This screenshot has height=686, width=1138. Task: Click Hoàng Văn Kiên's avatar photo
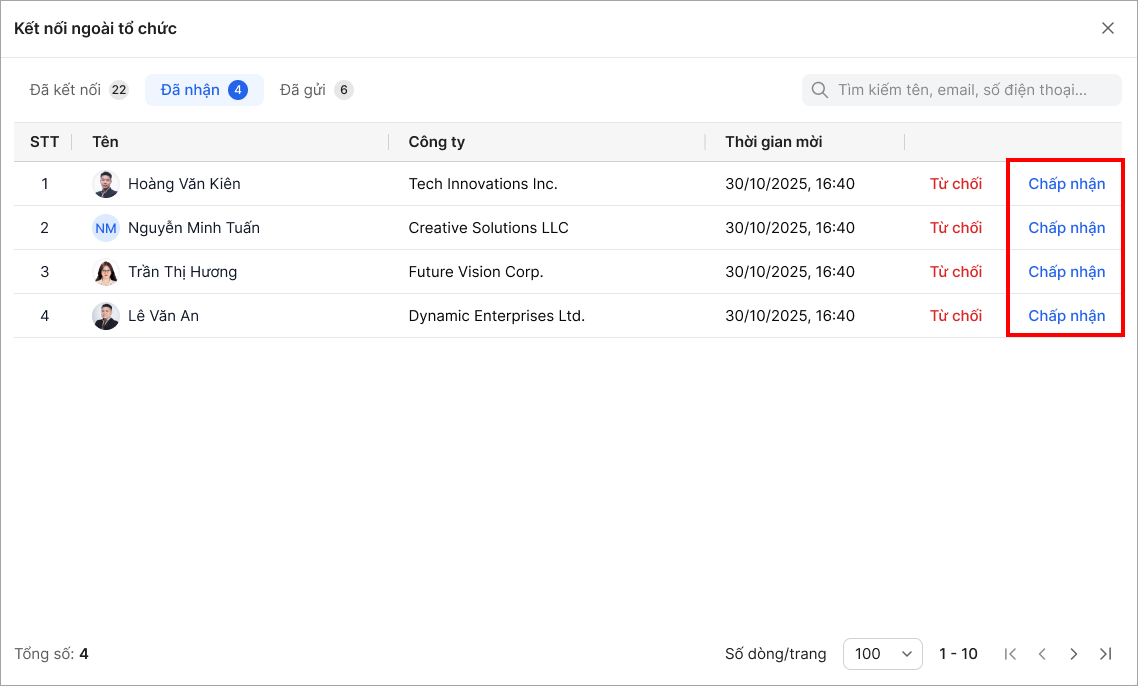(x=106, y=184)
